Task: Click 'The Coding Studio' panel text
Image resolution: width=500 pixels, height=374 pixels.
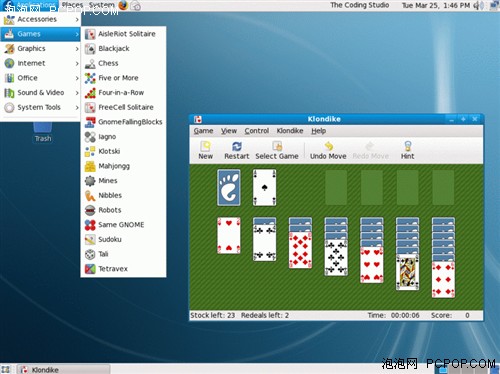Action: pos(360,5)
